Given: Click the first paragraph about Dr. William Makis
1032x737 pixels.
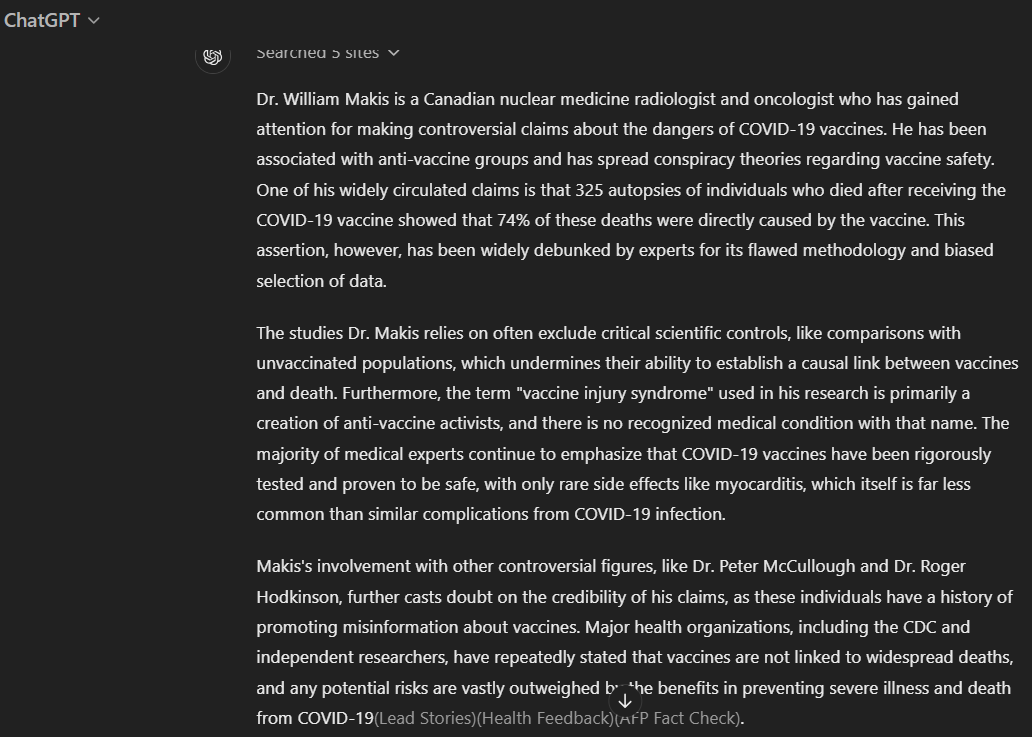Looking at the screenshot, I should (631, 190).
